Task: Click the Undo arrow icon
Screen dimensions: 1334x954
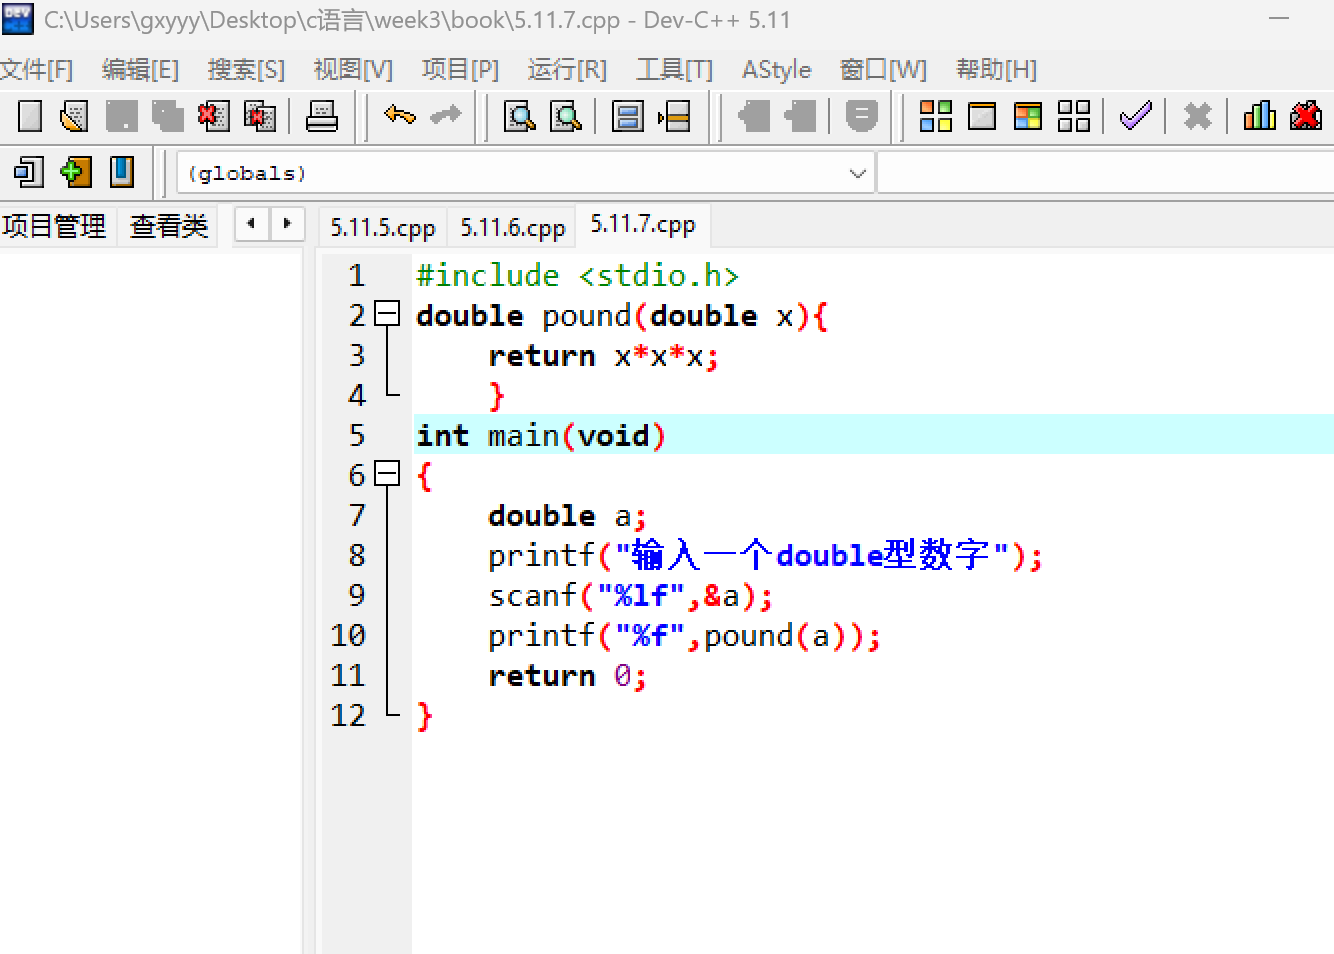Action: coord(400,116)
